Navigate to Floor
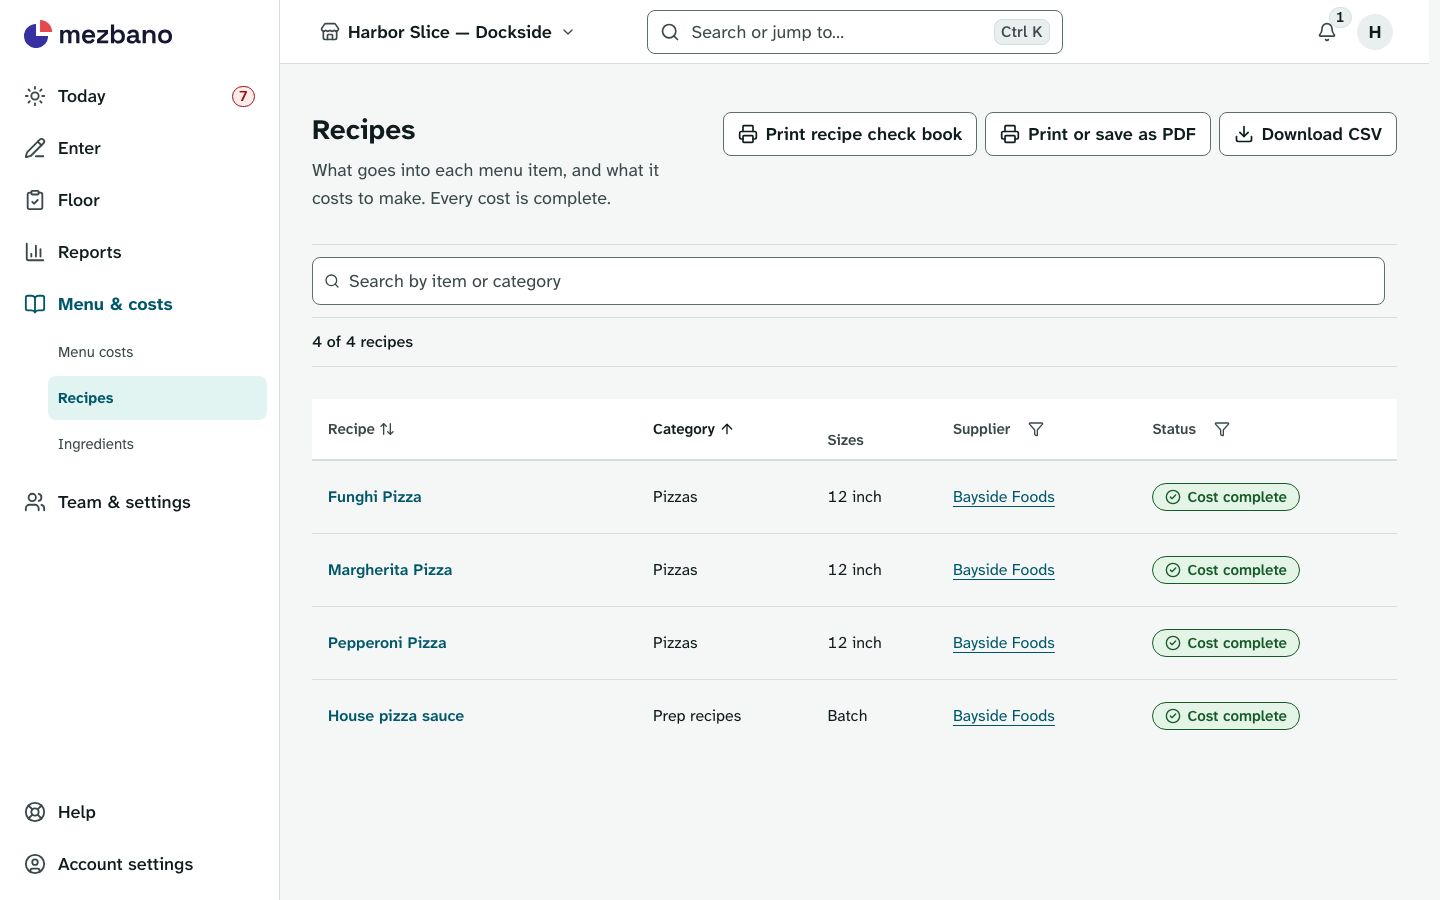This screenshot has height=900, width=1440. click(x=140, y=200)
